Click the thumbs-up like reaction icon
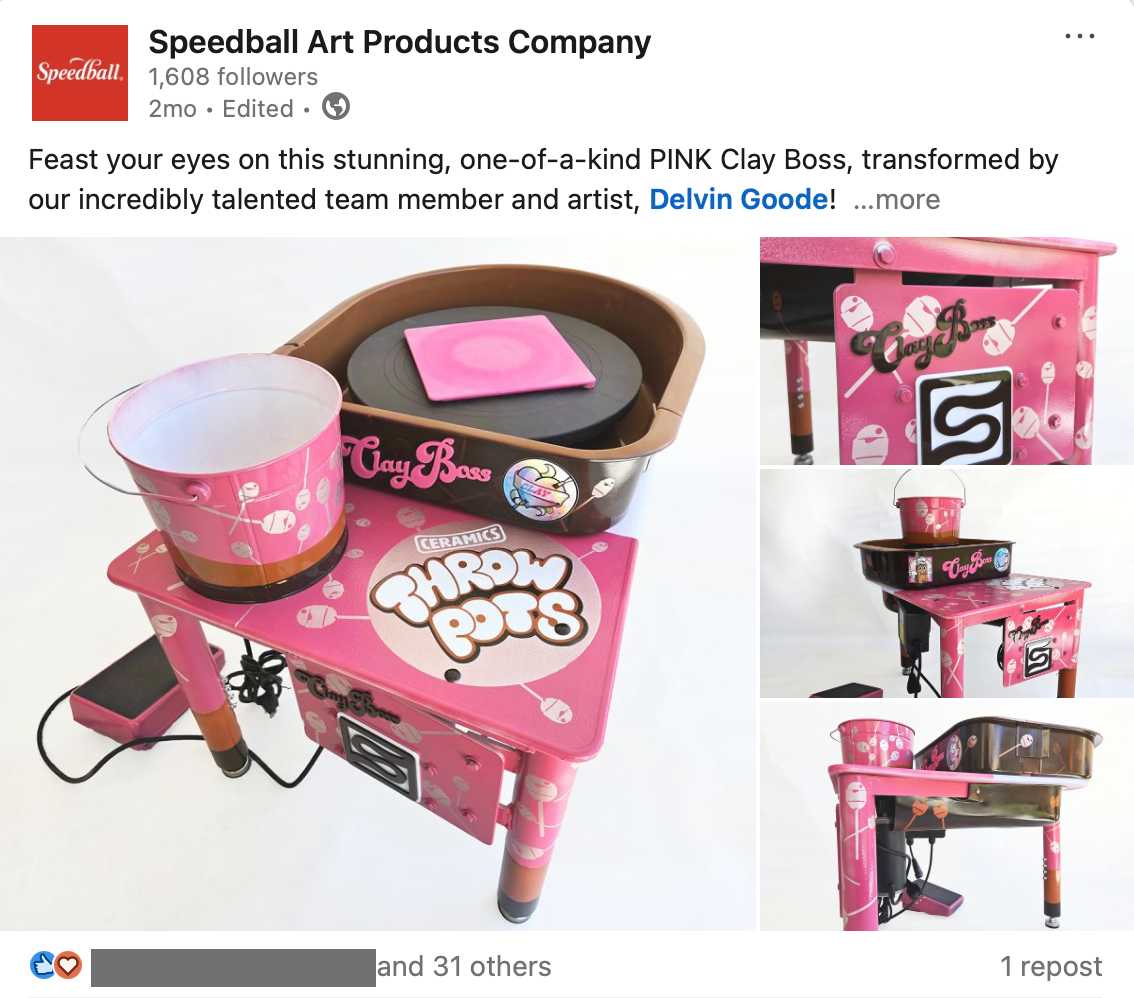1134x998 pixels. click(43, 965)
